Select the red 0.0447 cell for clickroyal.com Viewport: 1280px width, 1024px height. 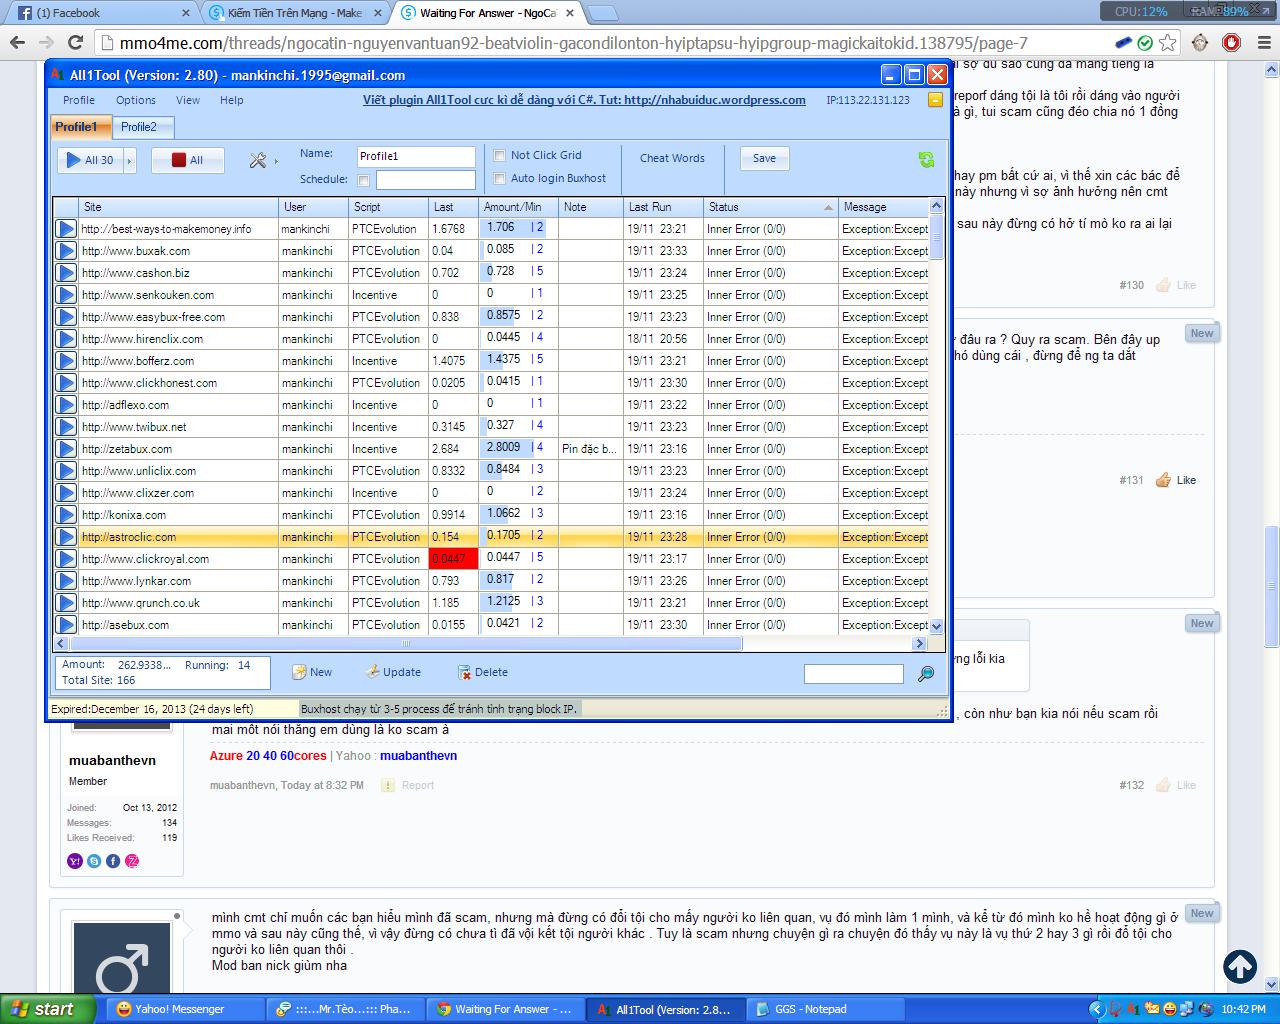[453, 559]
